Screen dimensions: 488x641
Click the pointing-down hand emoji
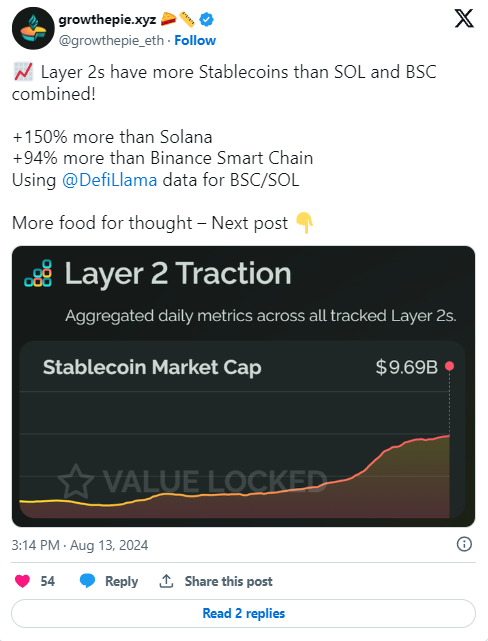click(x=304, y=223)
